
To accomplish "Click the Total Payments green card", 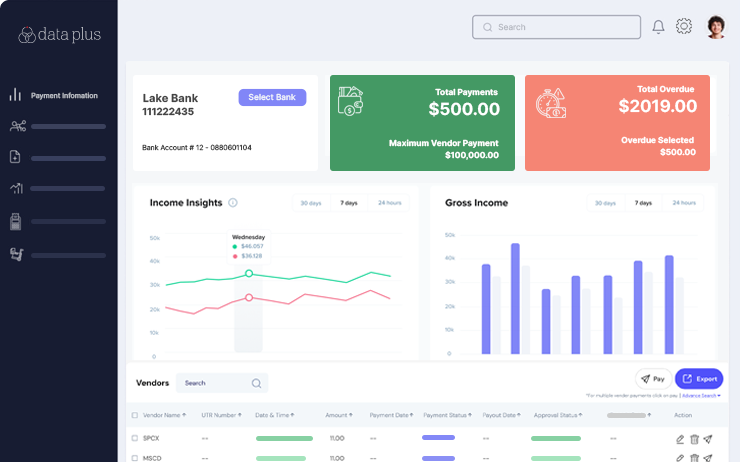I will pyautogui.click(x=422, y=123).
